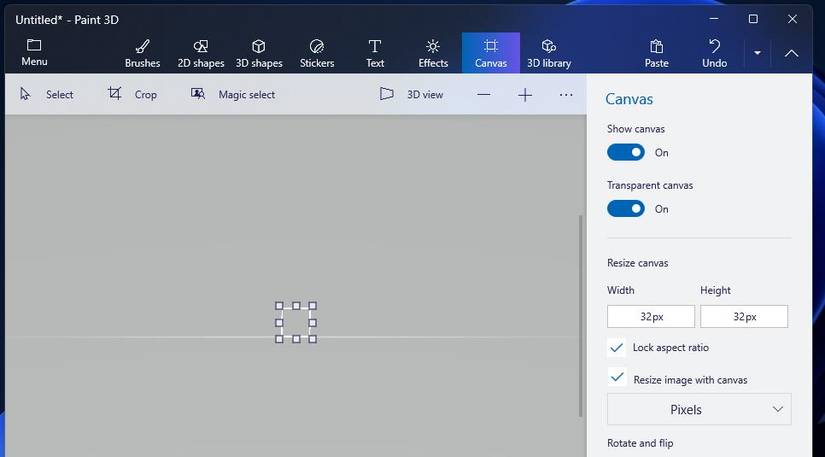This screenshot has height=457, width=825.
Task: Select the Brushes tool
Action: point(142,53)
